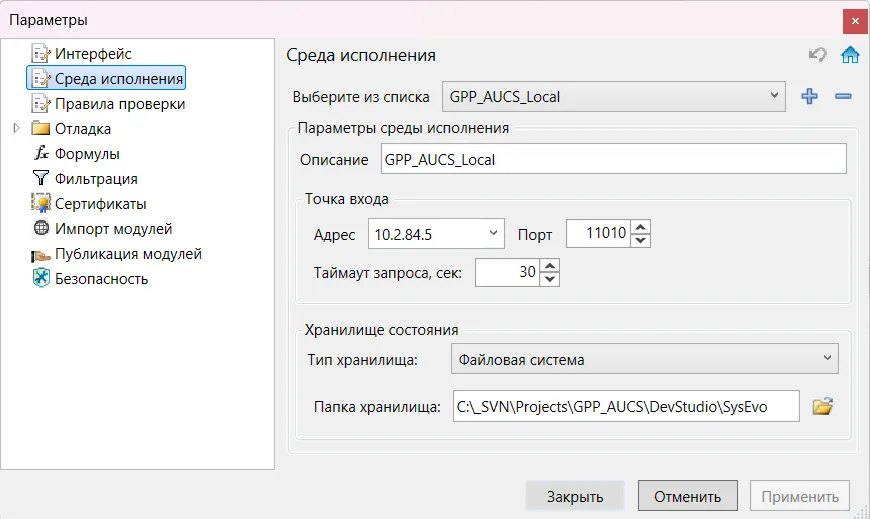Click the Сертификаты certificate icon

click(41, 203)
